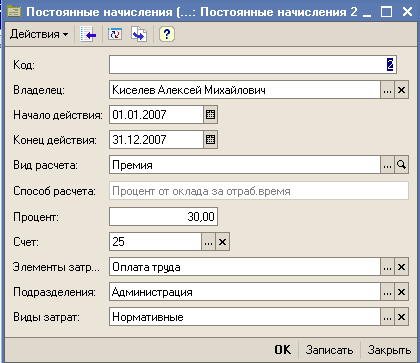Click Виды затрат field with Нормативные
This screenshot has width=420, height=363.
point(245,317)
